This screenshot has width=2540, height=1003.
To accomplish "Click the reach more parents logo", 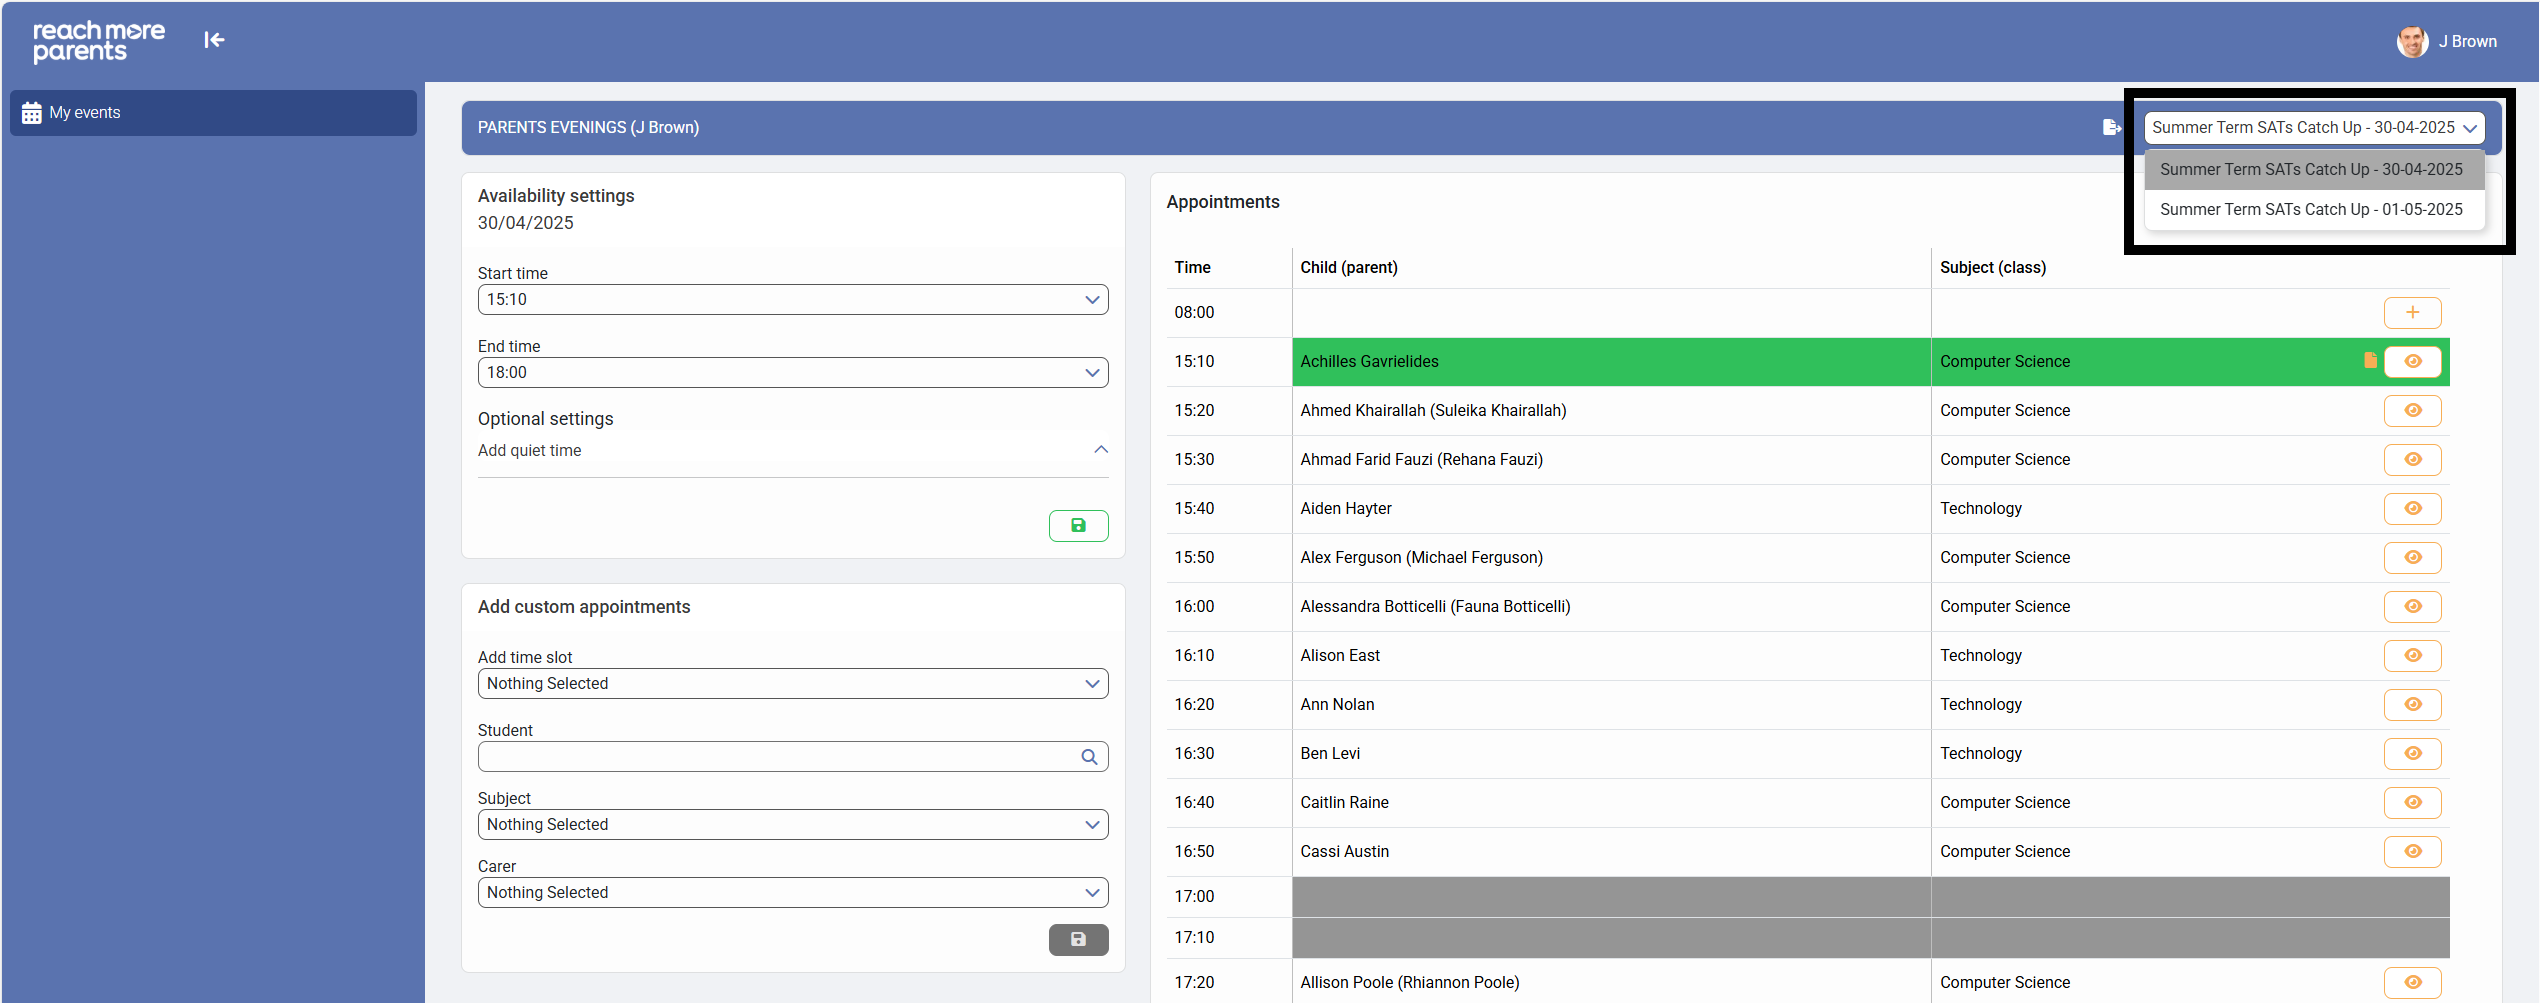I will click(98, 41).
